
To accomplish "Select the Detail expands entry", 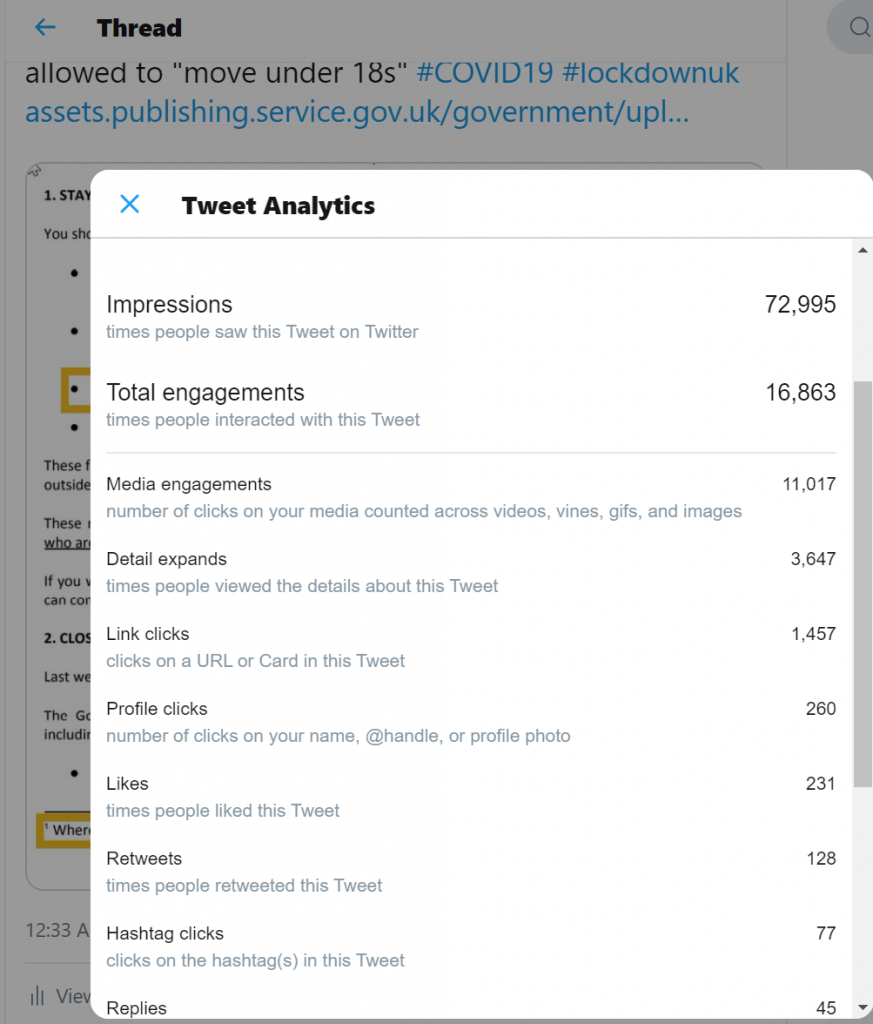I will 471,572.
